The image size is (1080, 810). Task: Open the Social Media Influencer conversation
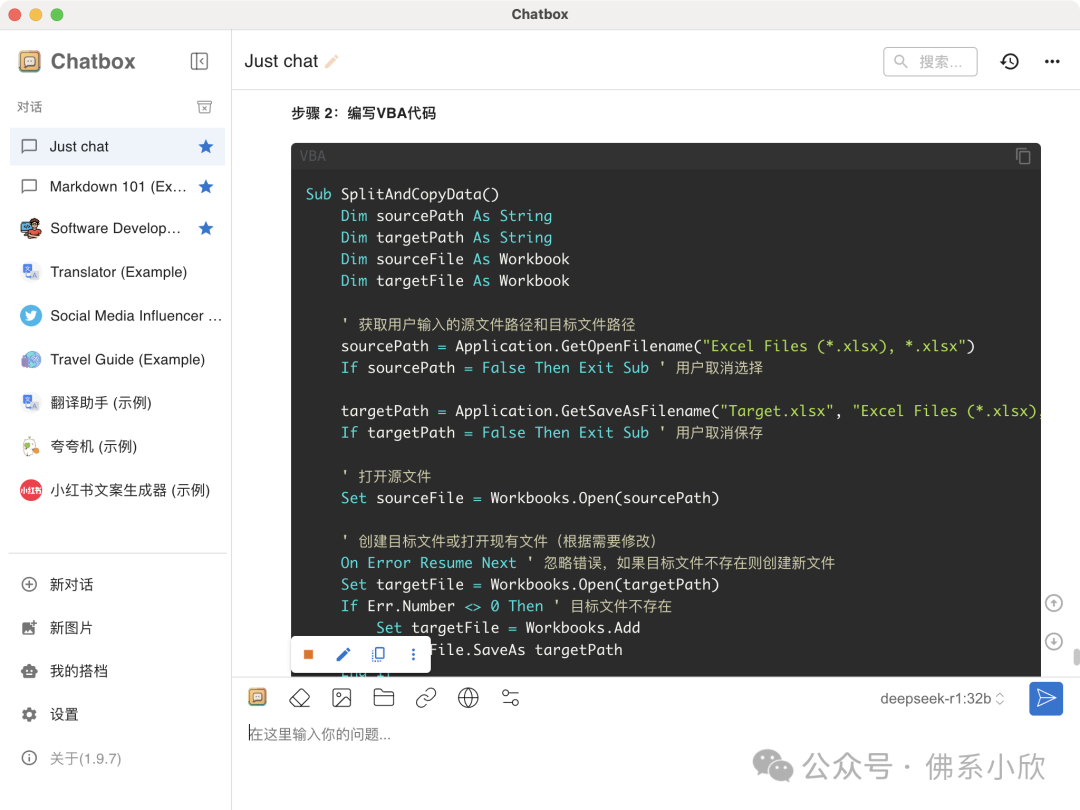coord(117,315)
